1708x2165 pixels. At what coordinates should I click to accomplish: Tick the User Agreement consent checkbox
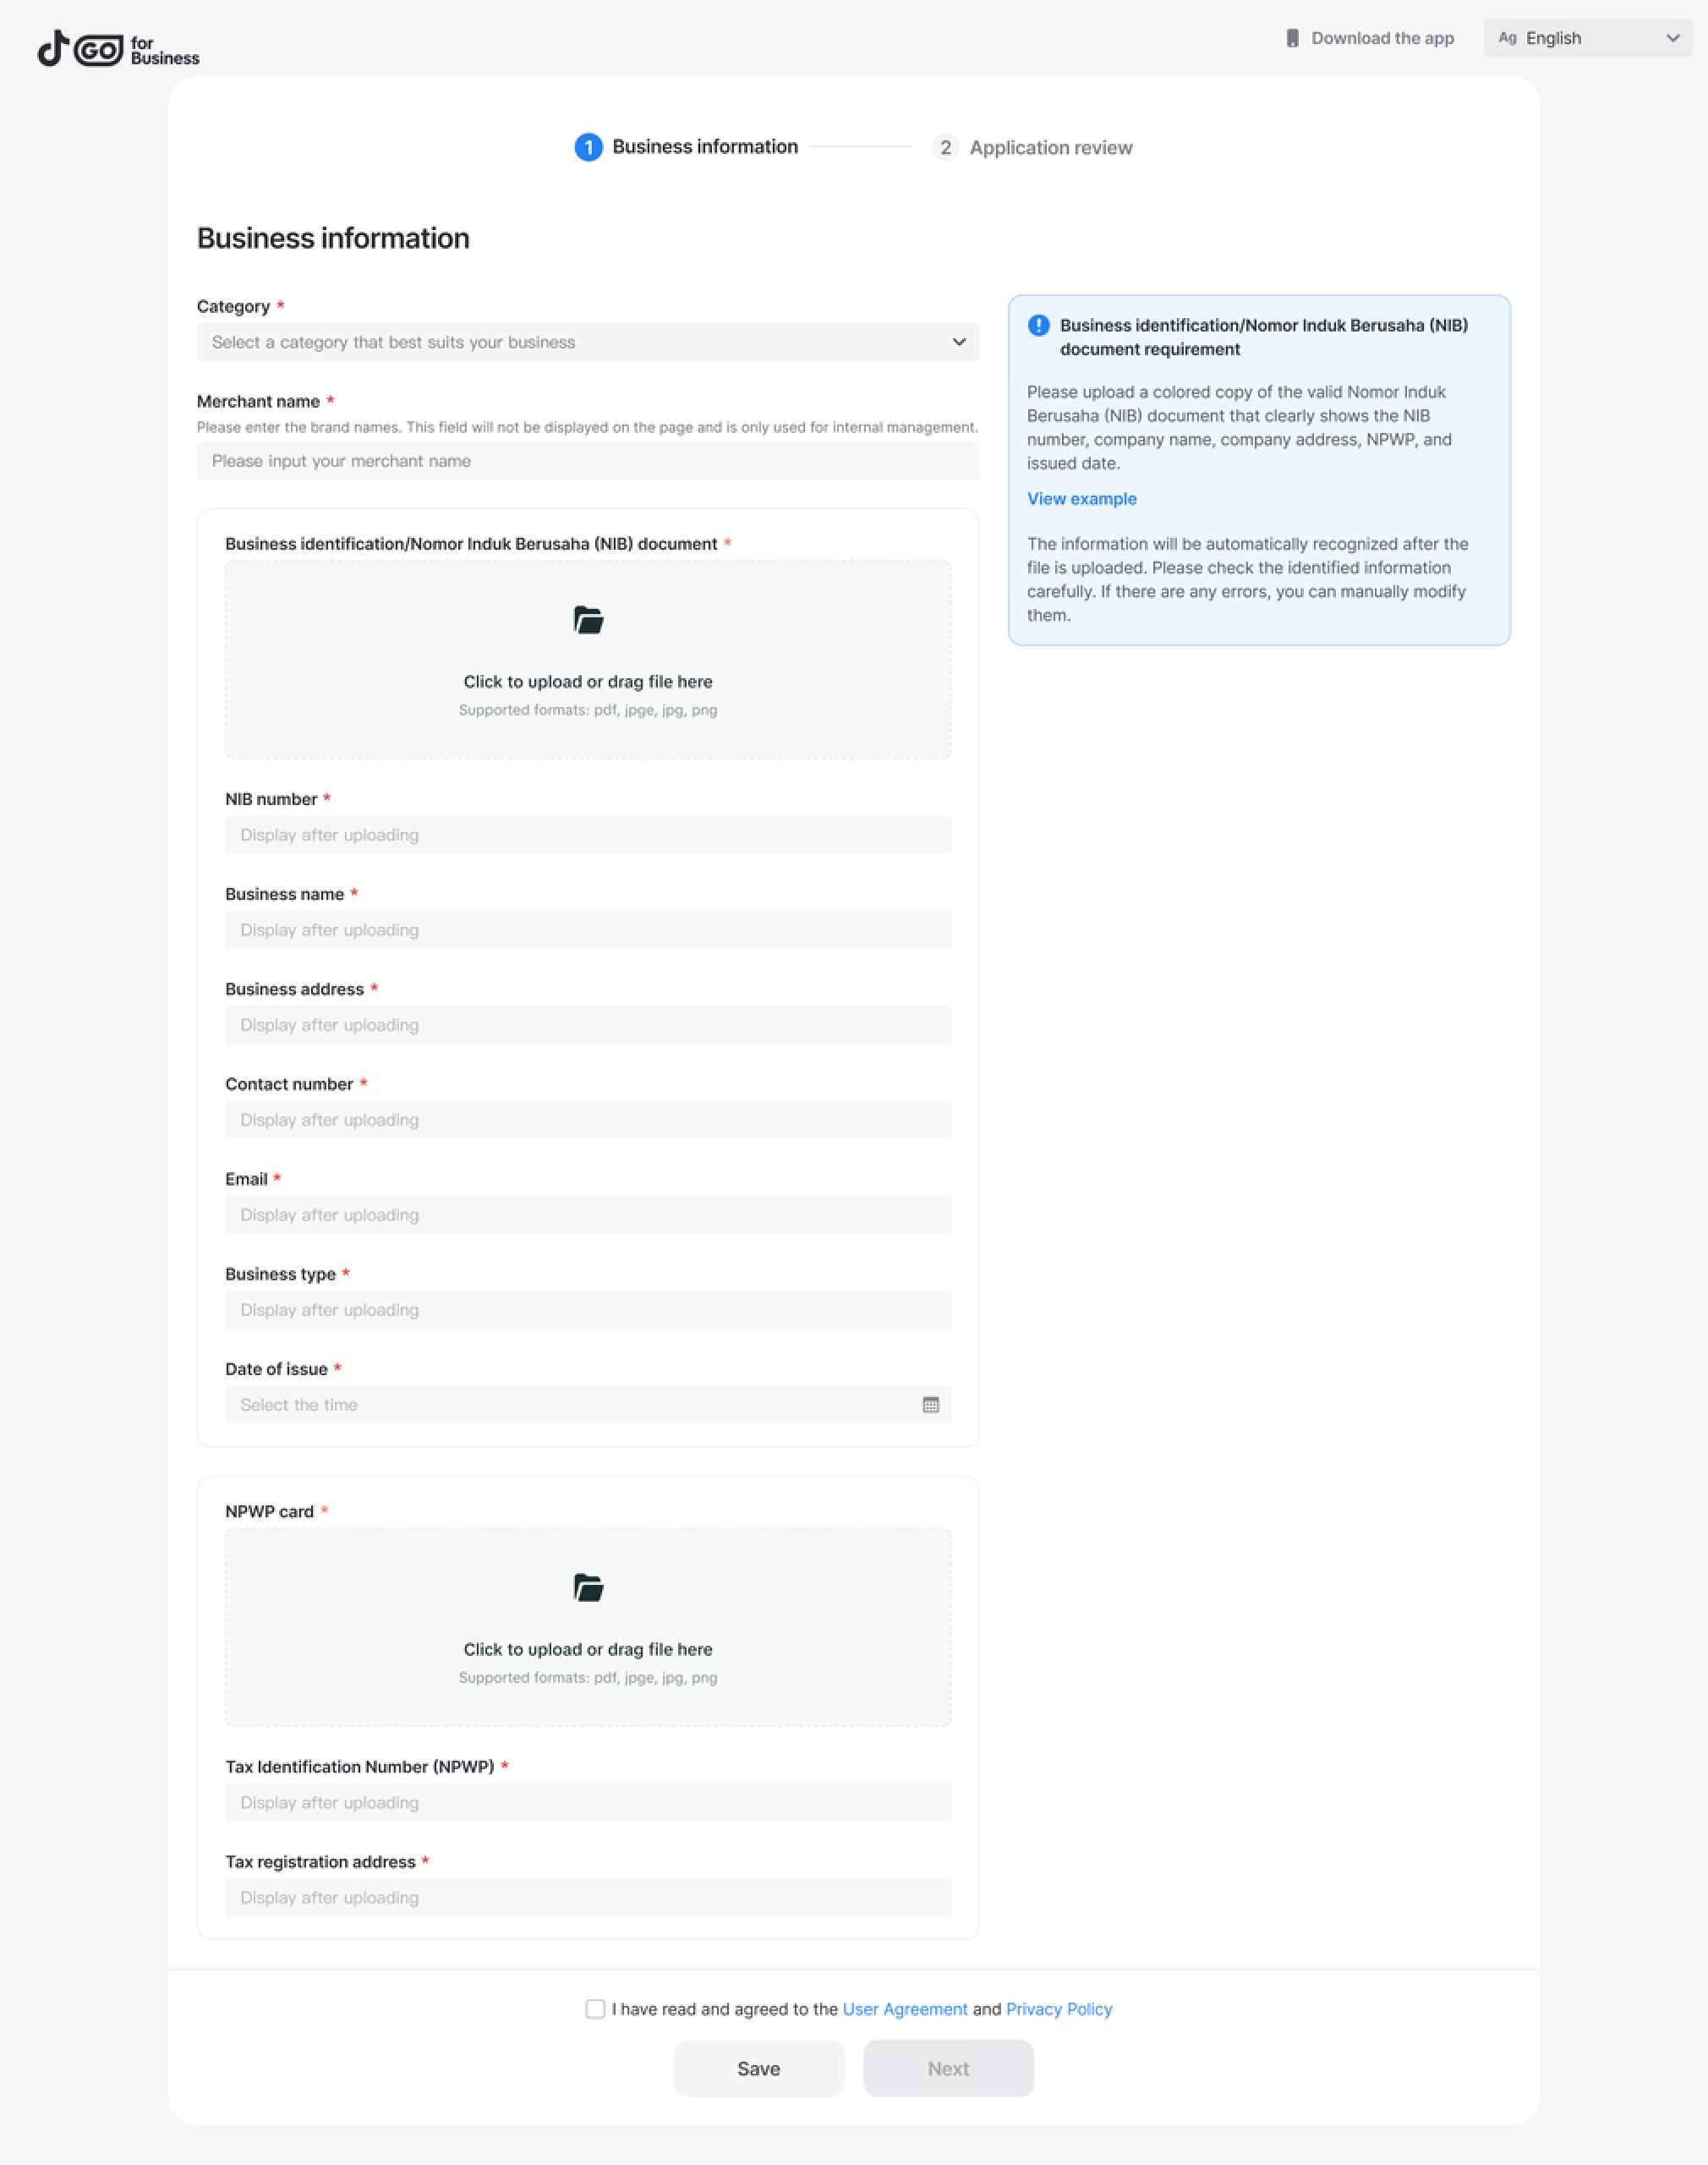[x=595, y=2009]
